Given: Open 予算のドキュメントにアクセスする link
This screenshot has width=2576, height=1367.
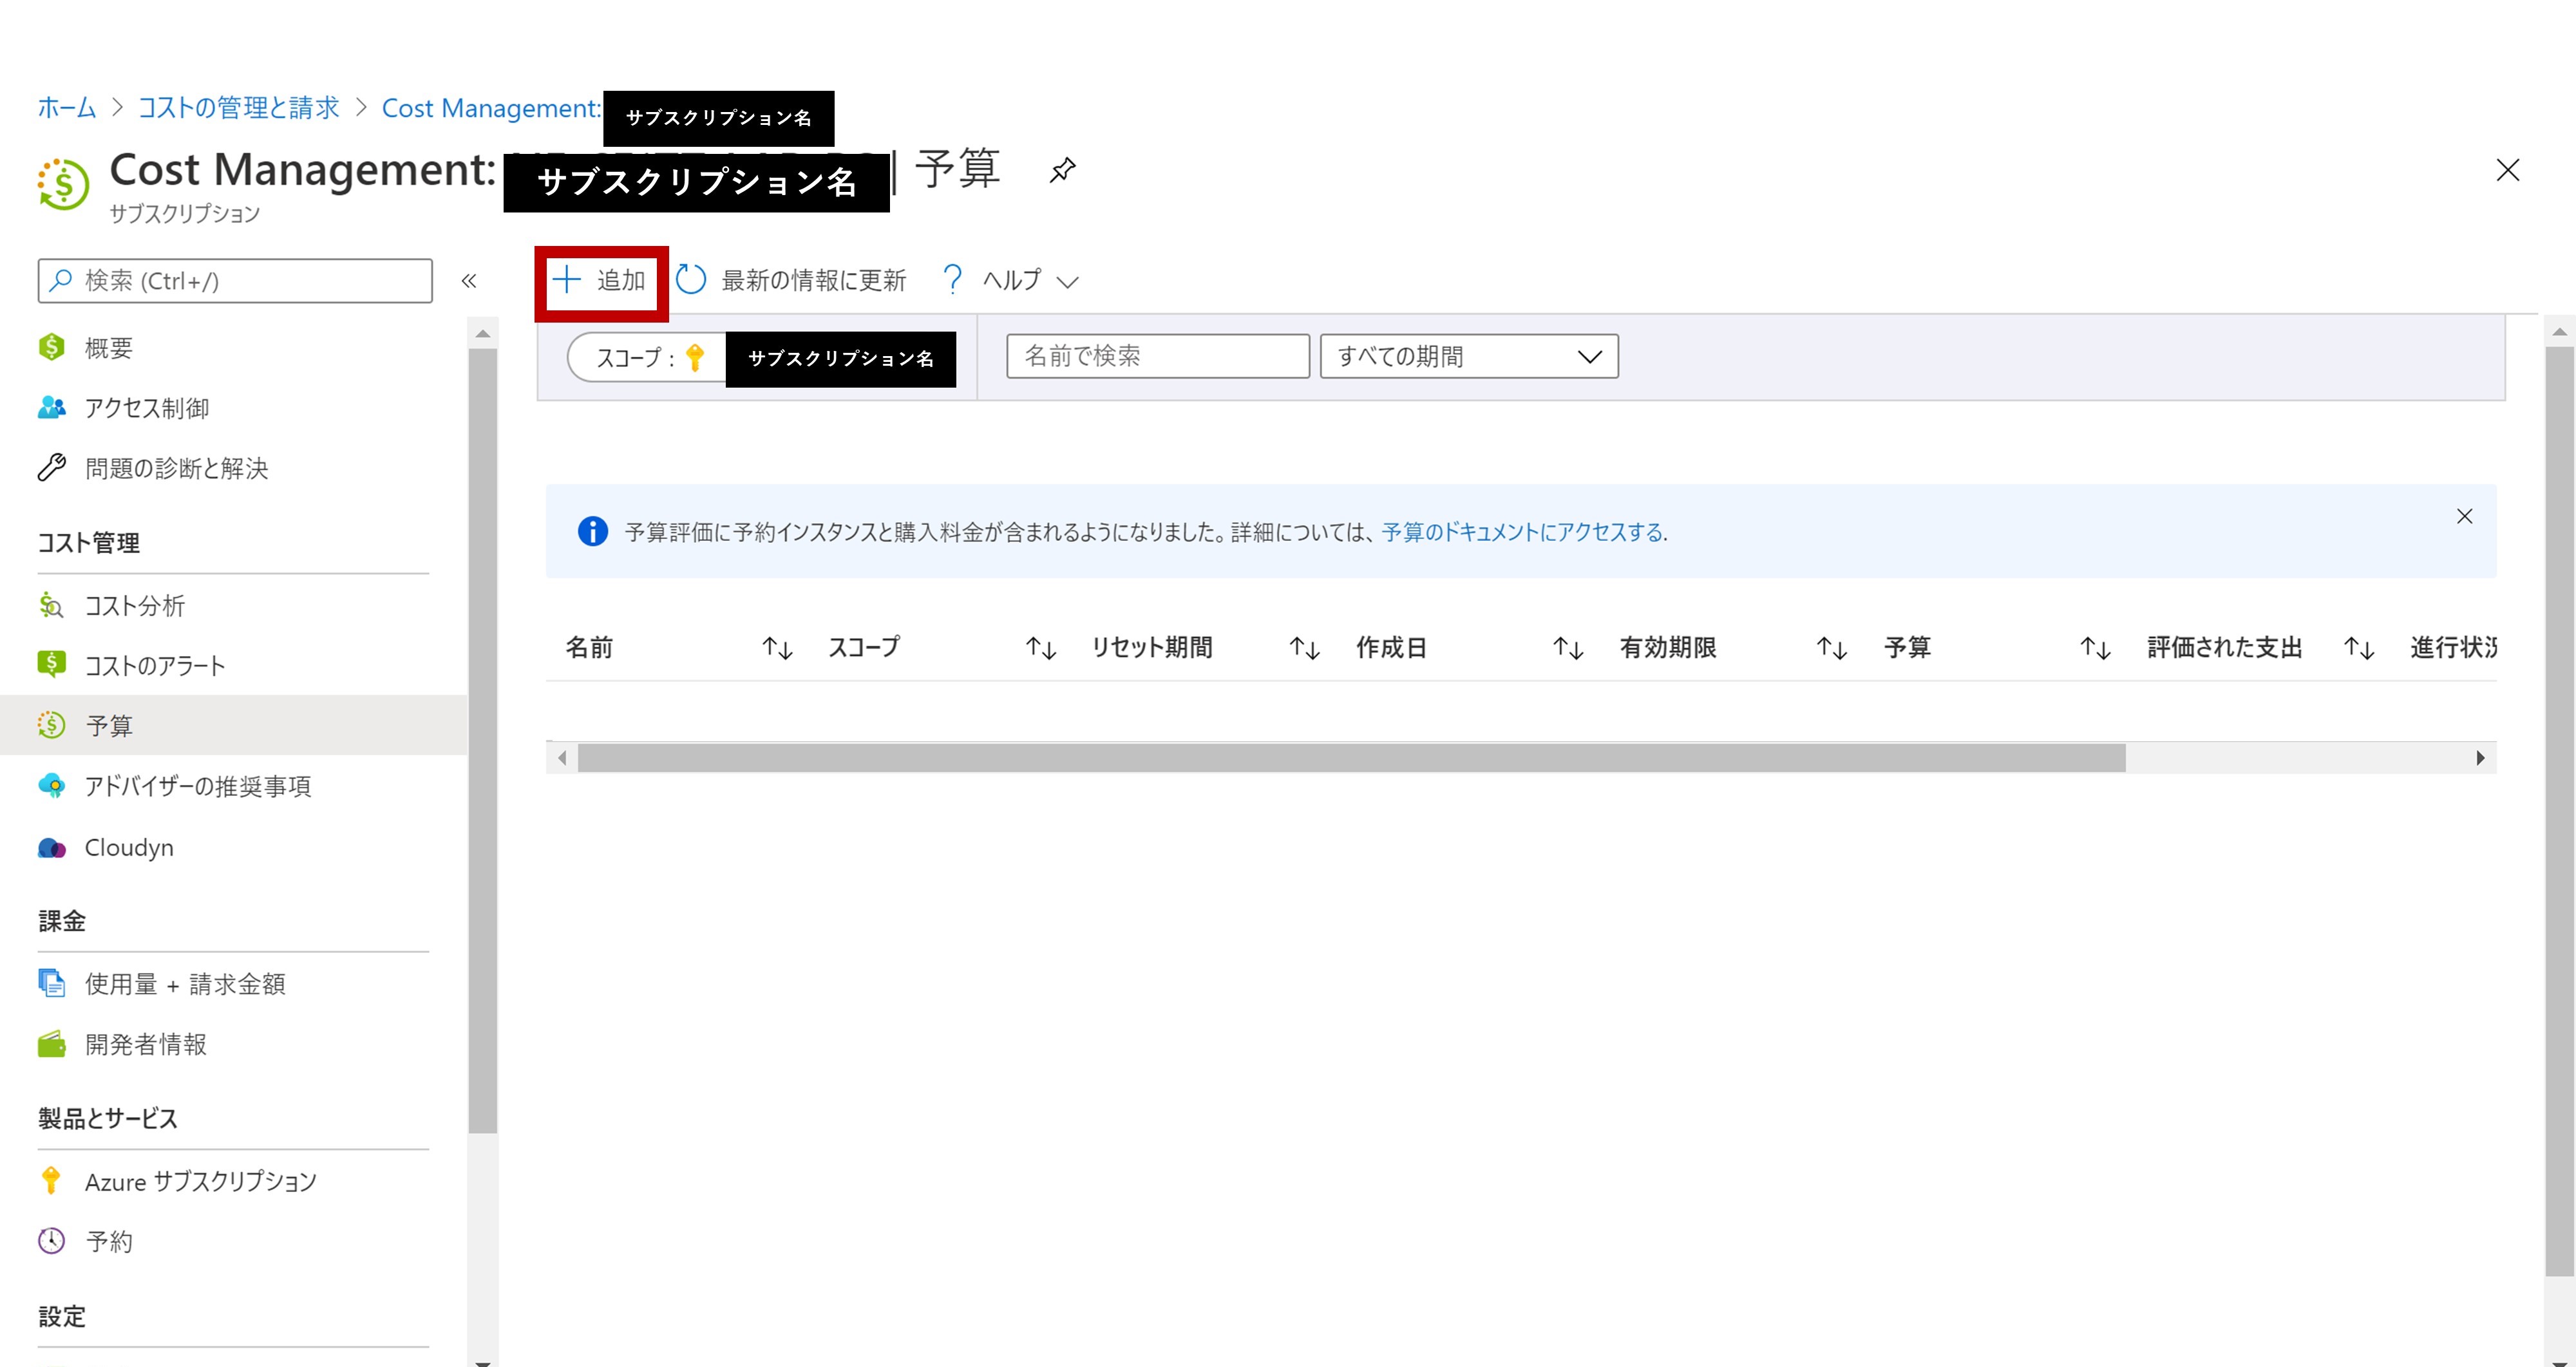Looking at the screenshot, I should pyautogui.click(x=1523, y=532).
